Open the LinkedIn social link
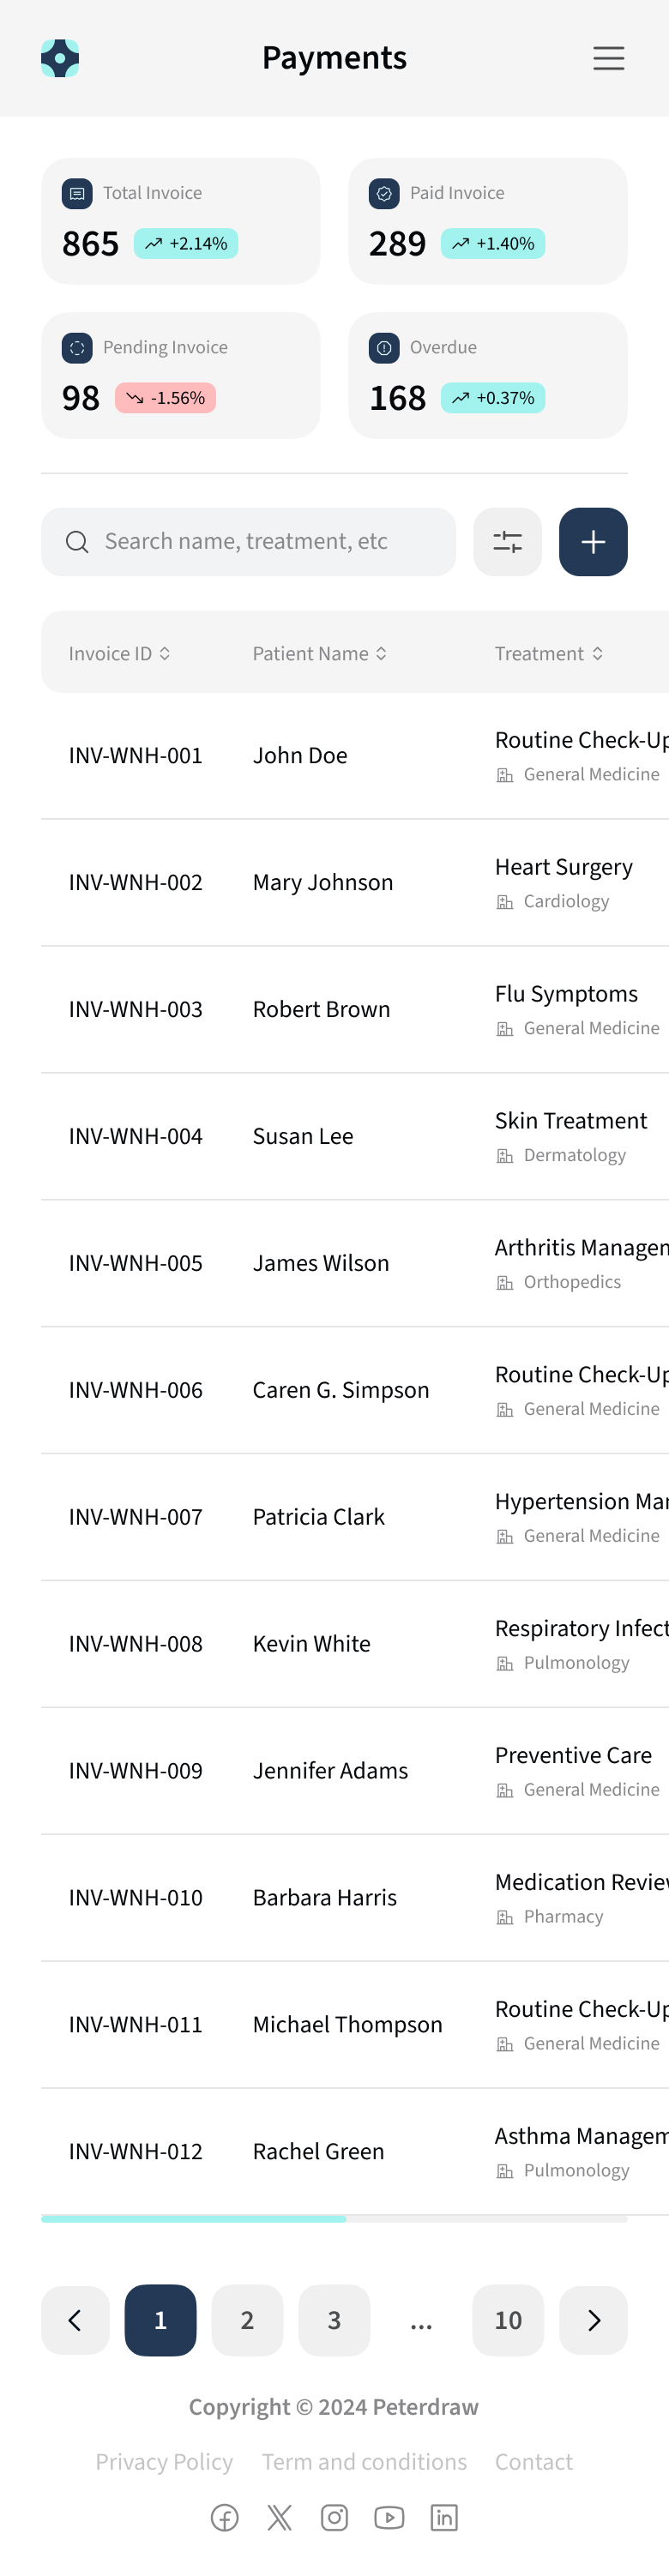 coord(444,2517)
